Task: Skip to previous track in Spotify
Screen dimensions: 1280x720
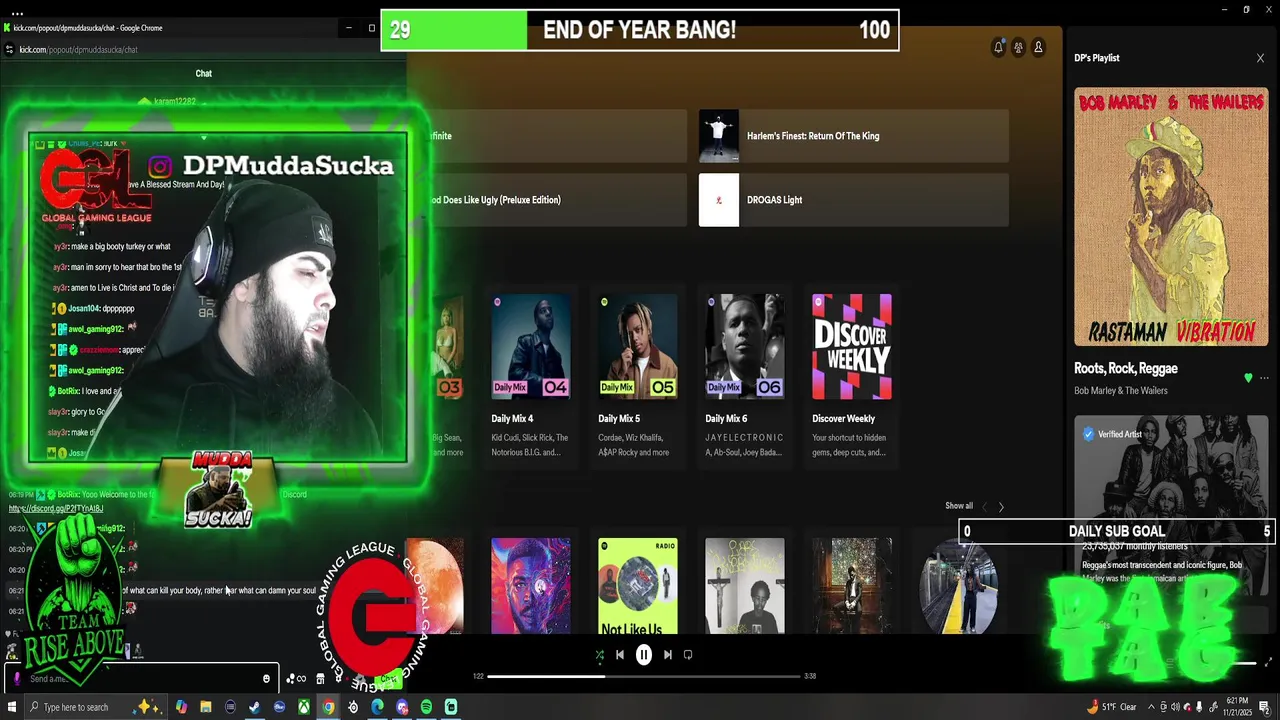Action: coord(620,655)
